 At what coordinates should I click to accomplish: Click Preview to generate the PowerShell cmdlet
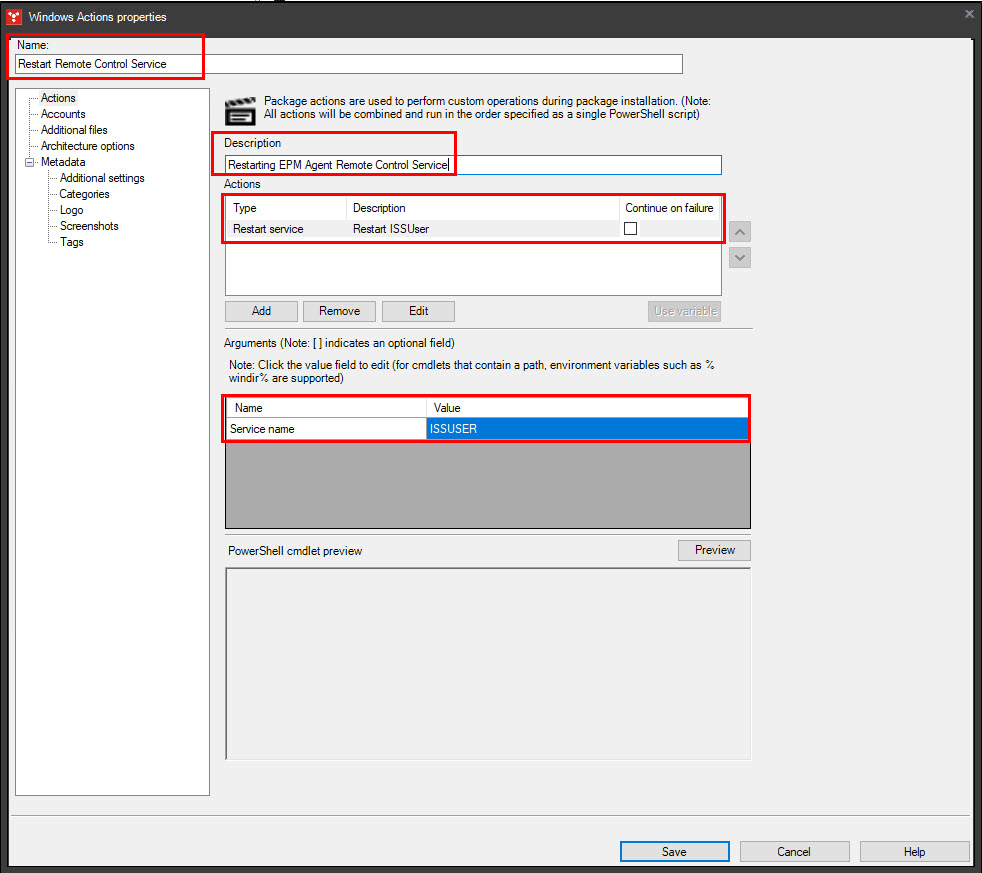713,549
